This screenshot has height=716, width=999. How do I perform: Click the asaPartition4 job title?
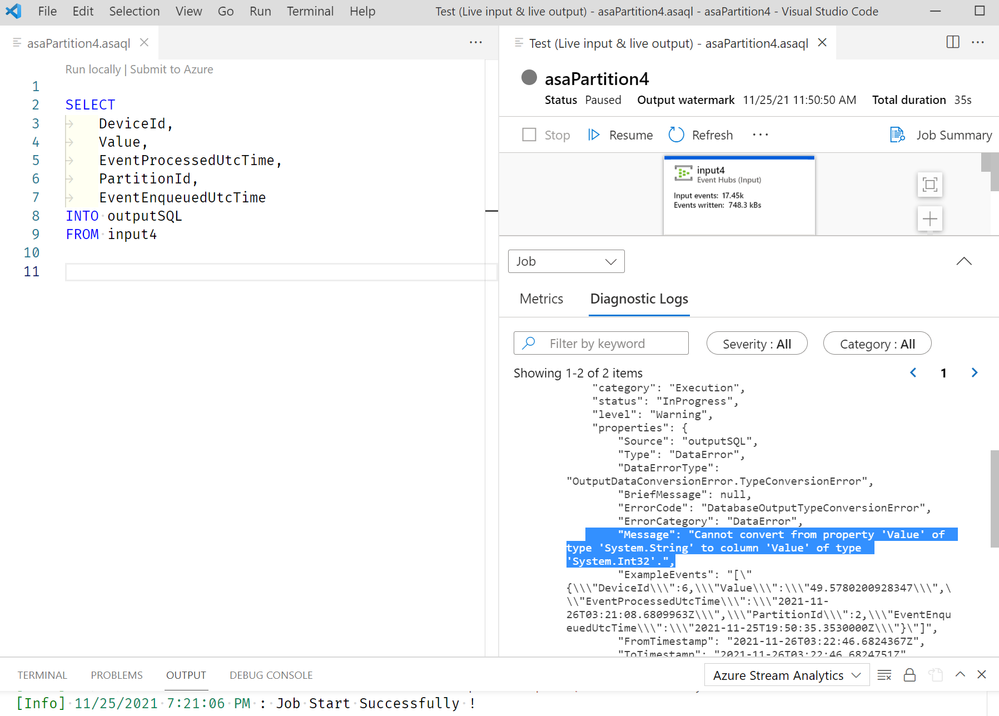(596, 79)
